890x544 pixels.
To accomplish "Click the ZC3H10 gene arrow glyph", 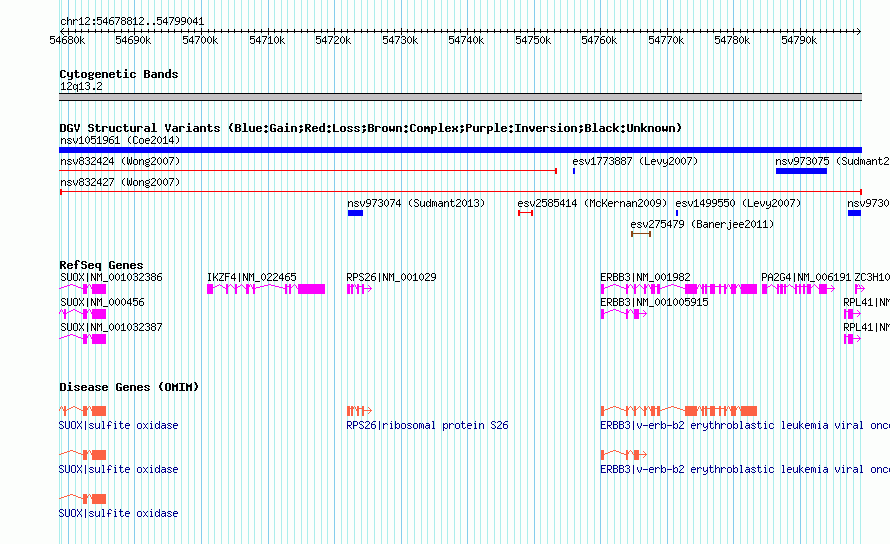I will [x=859, y=289].
